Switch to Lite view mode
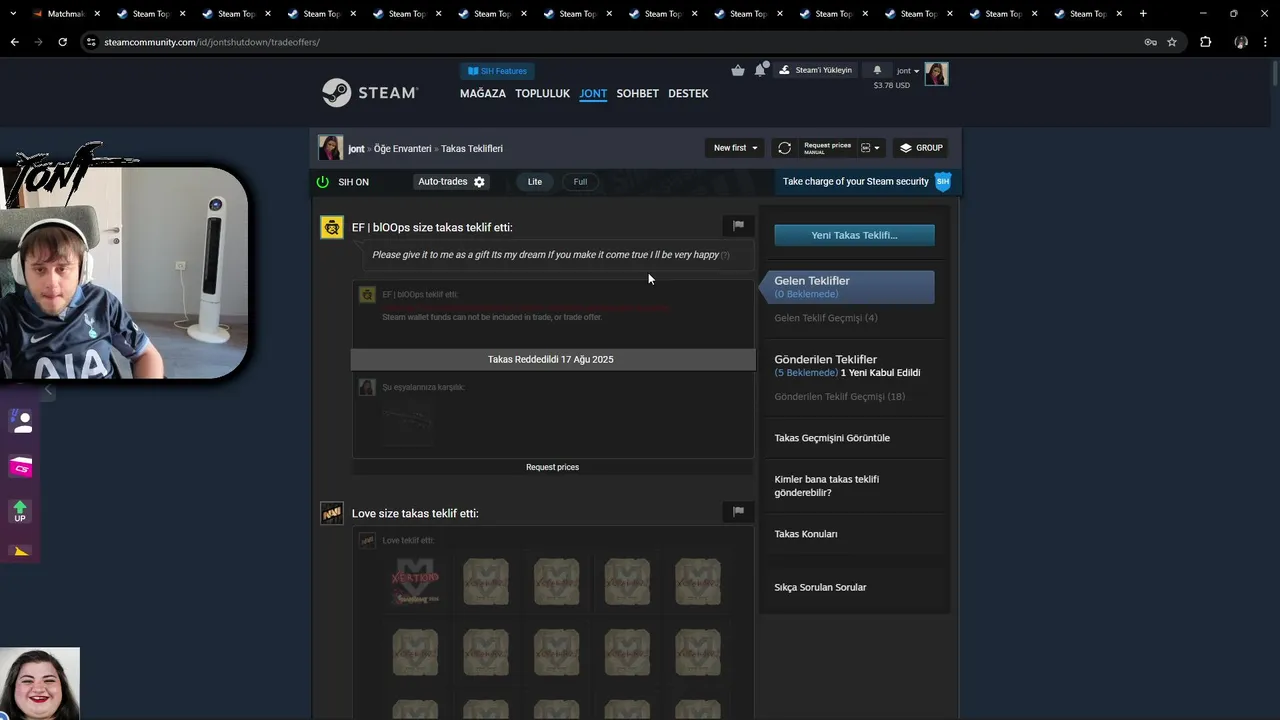The height and width of the screenshot is (720, 1280). [x=535, y=182]
